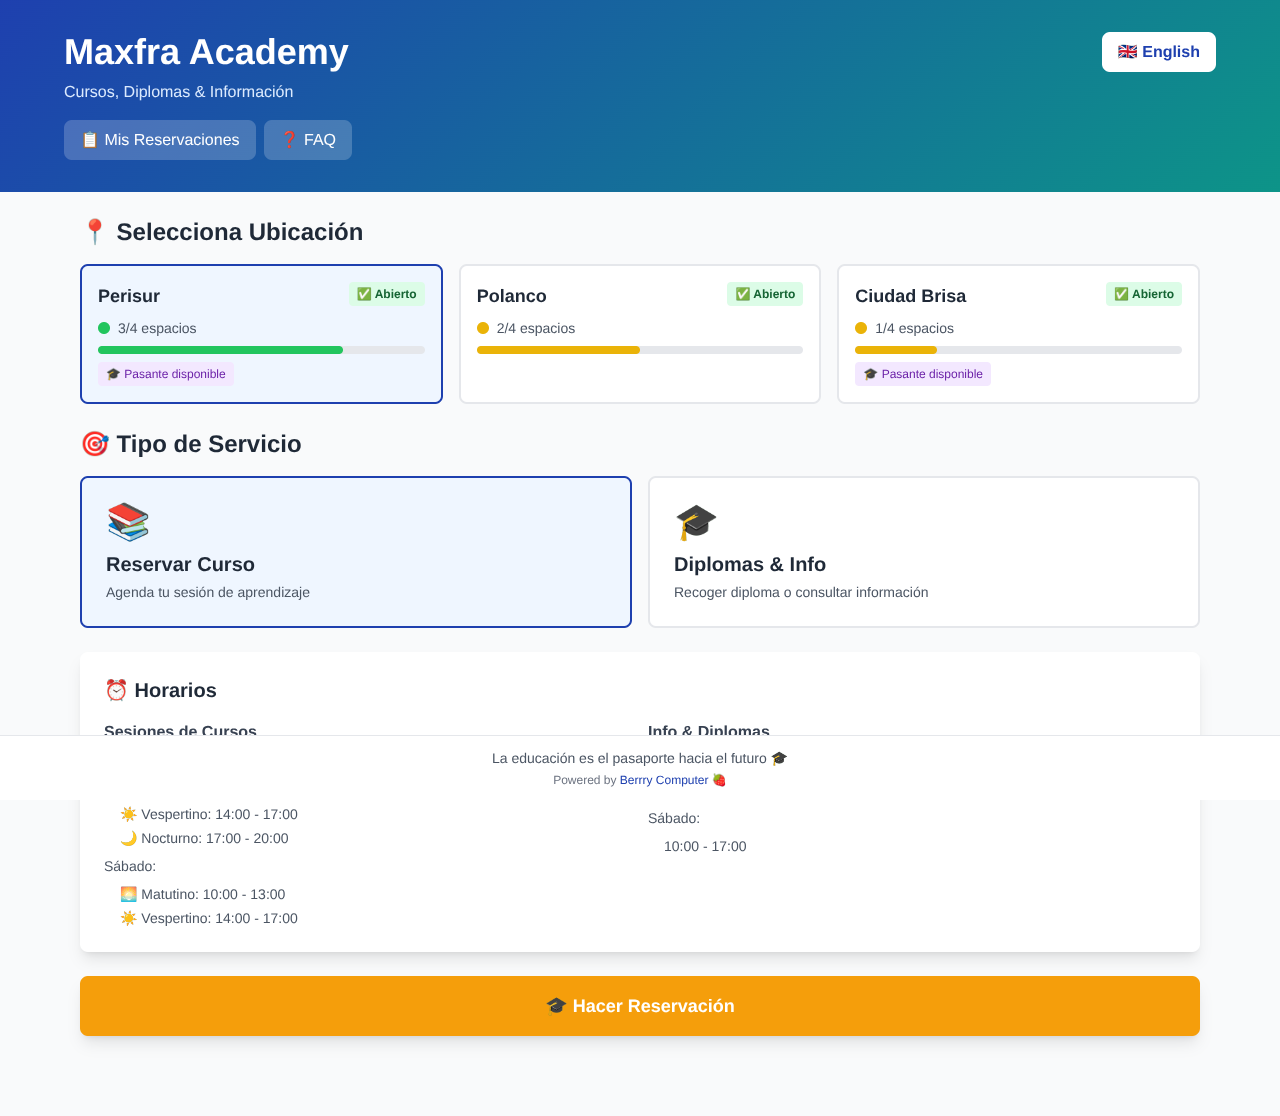The image size is (1280, 1116).
Task: Click the alarm clock icon beside Horarios
Action: [x=117, y=689]
